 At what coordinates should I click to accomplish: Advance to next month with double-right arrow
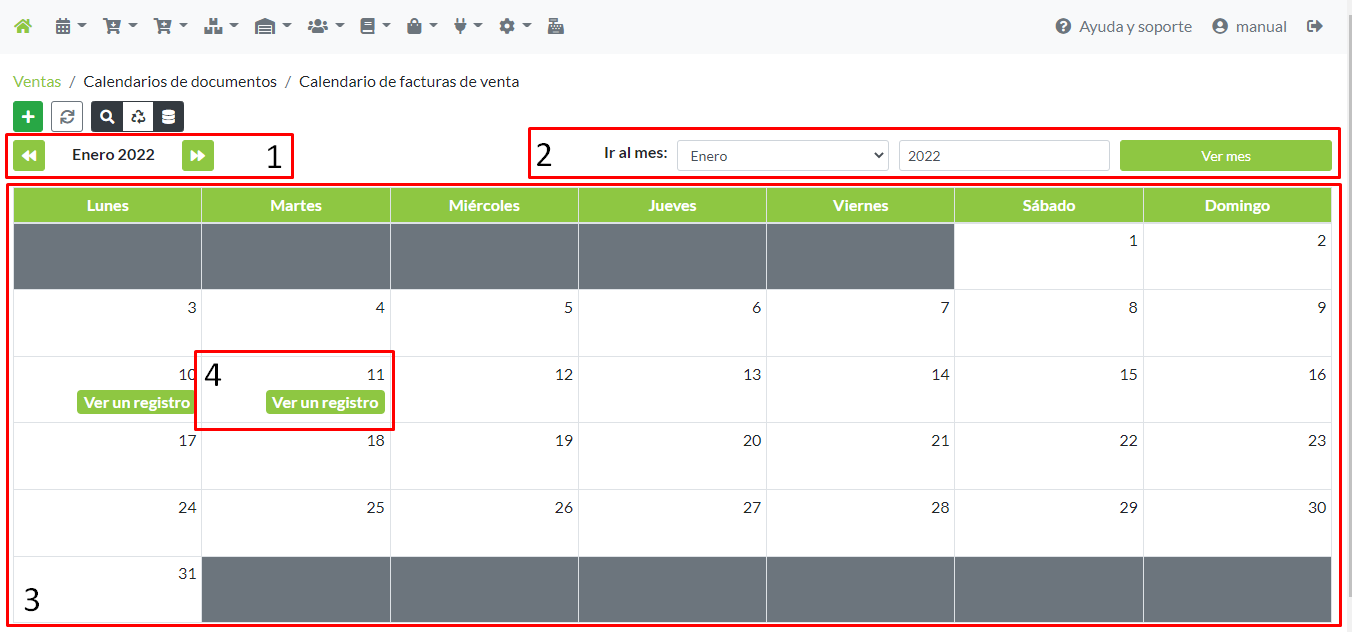pos(198,155)
